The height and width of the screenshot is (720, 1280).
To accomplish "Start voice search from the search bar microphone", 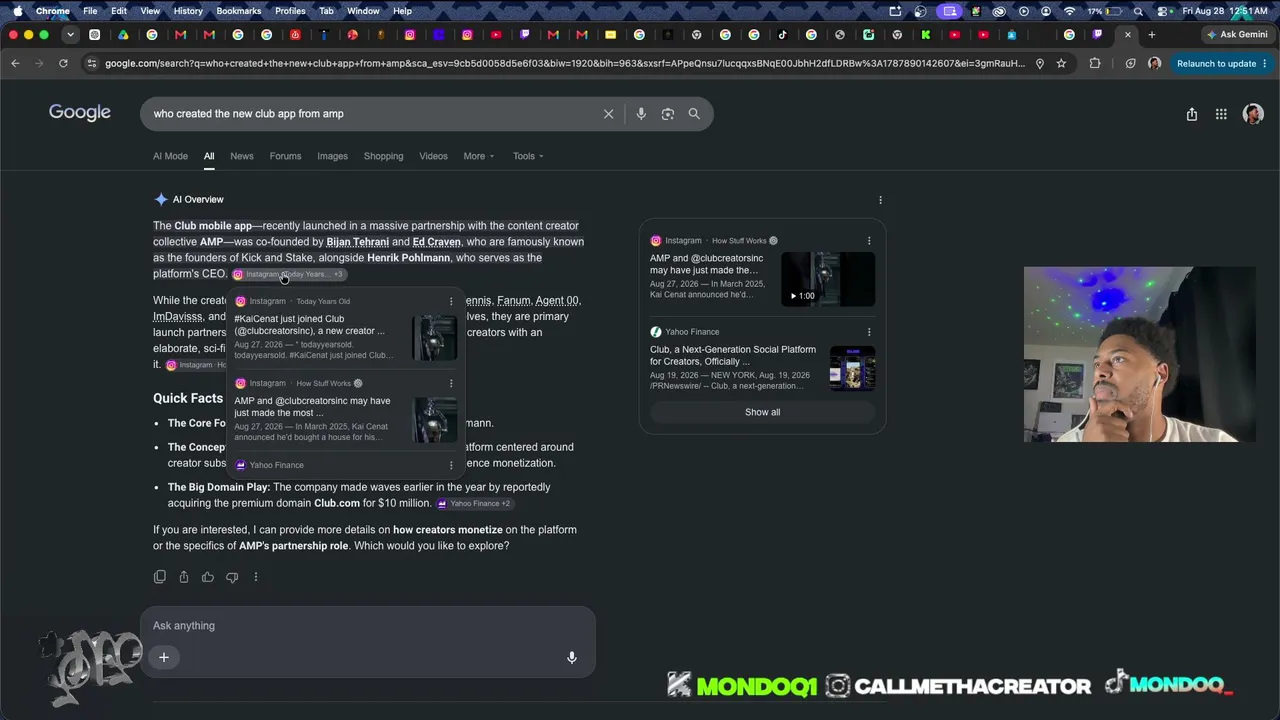I will (x=641, y=114).
